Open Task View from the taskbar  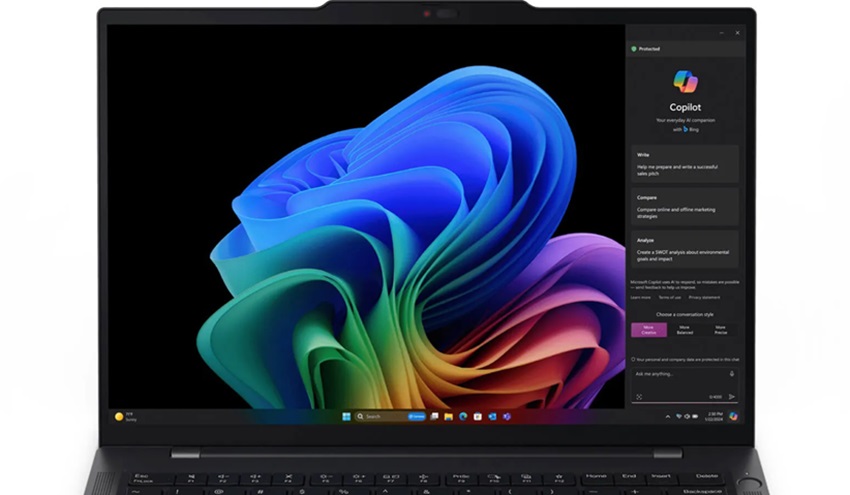tap(434, 416)
